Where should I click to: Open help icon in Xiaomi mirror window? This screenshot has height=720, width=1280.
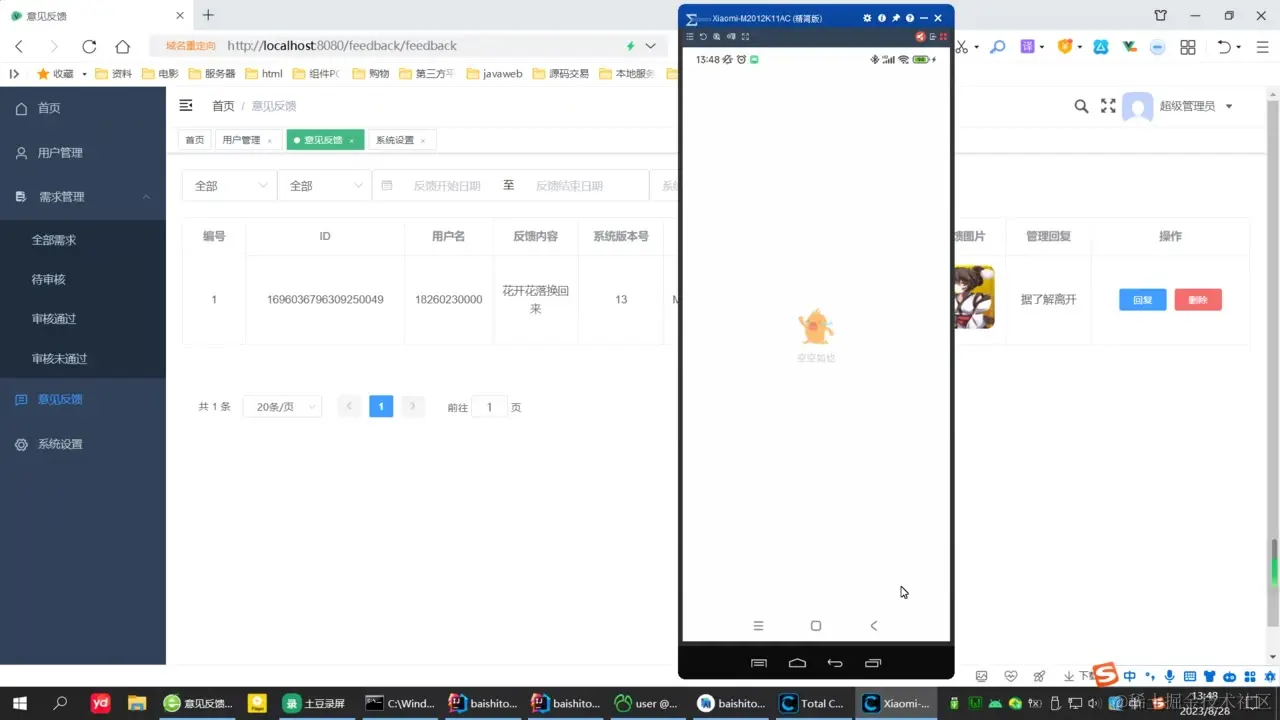(x=910, y=18)
